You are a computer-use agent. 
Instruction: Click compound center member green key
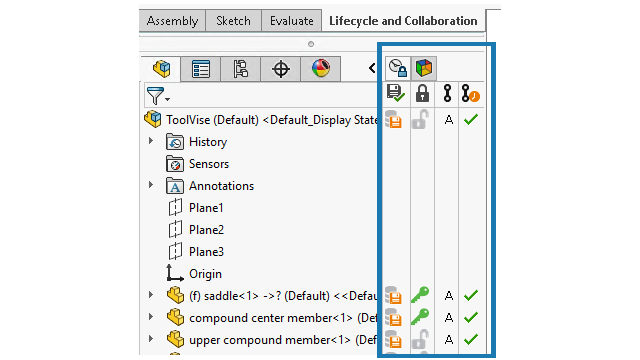(420, 317)
